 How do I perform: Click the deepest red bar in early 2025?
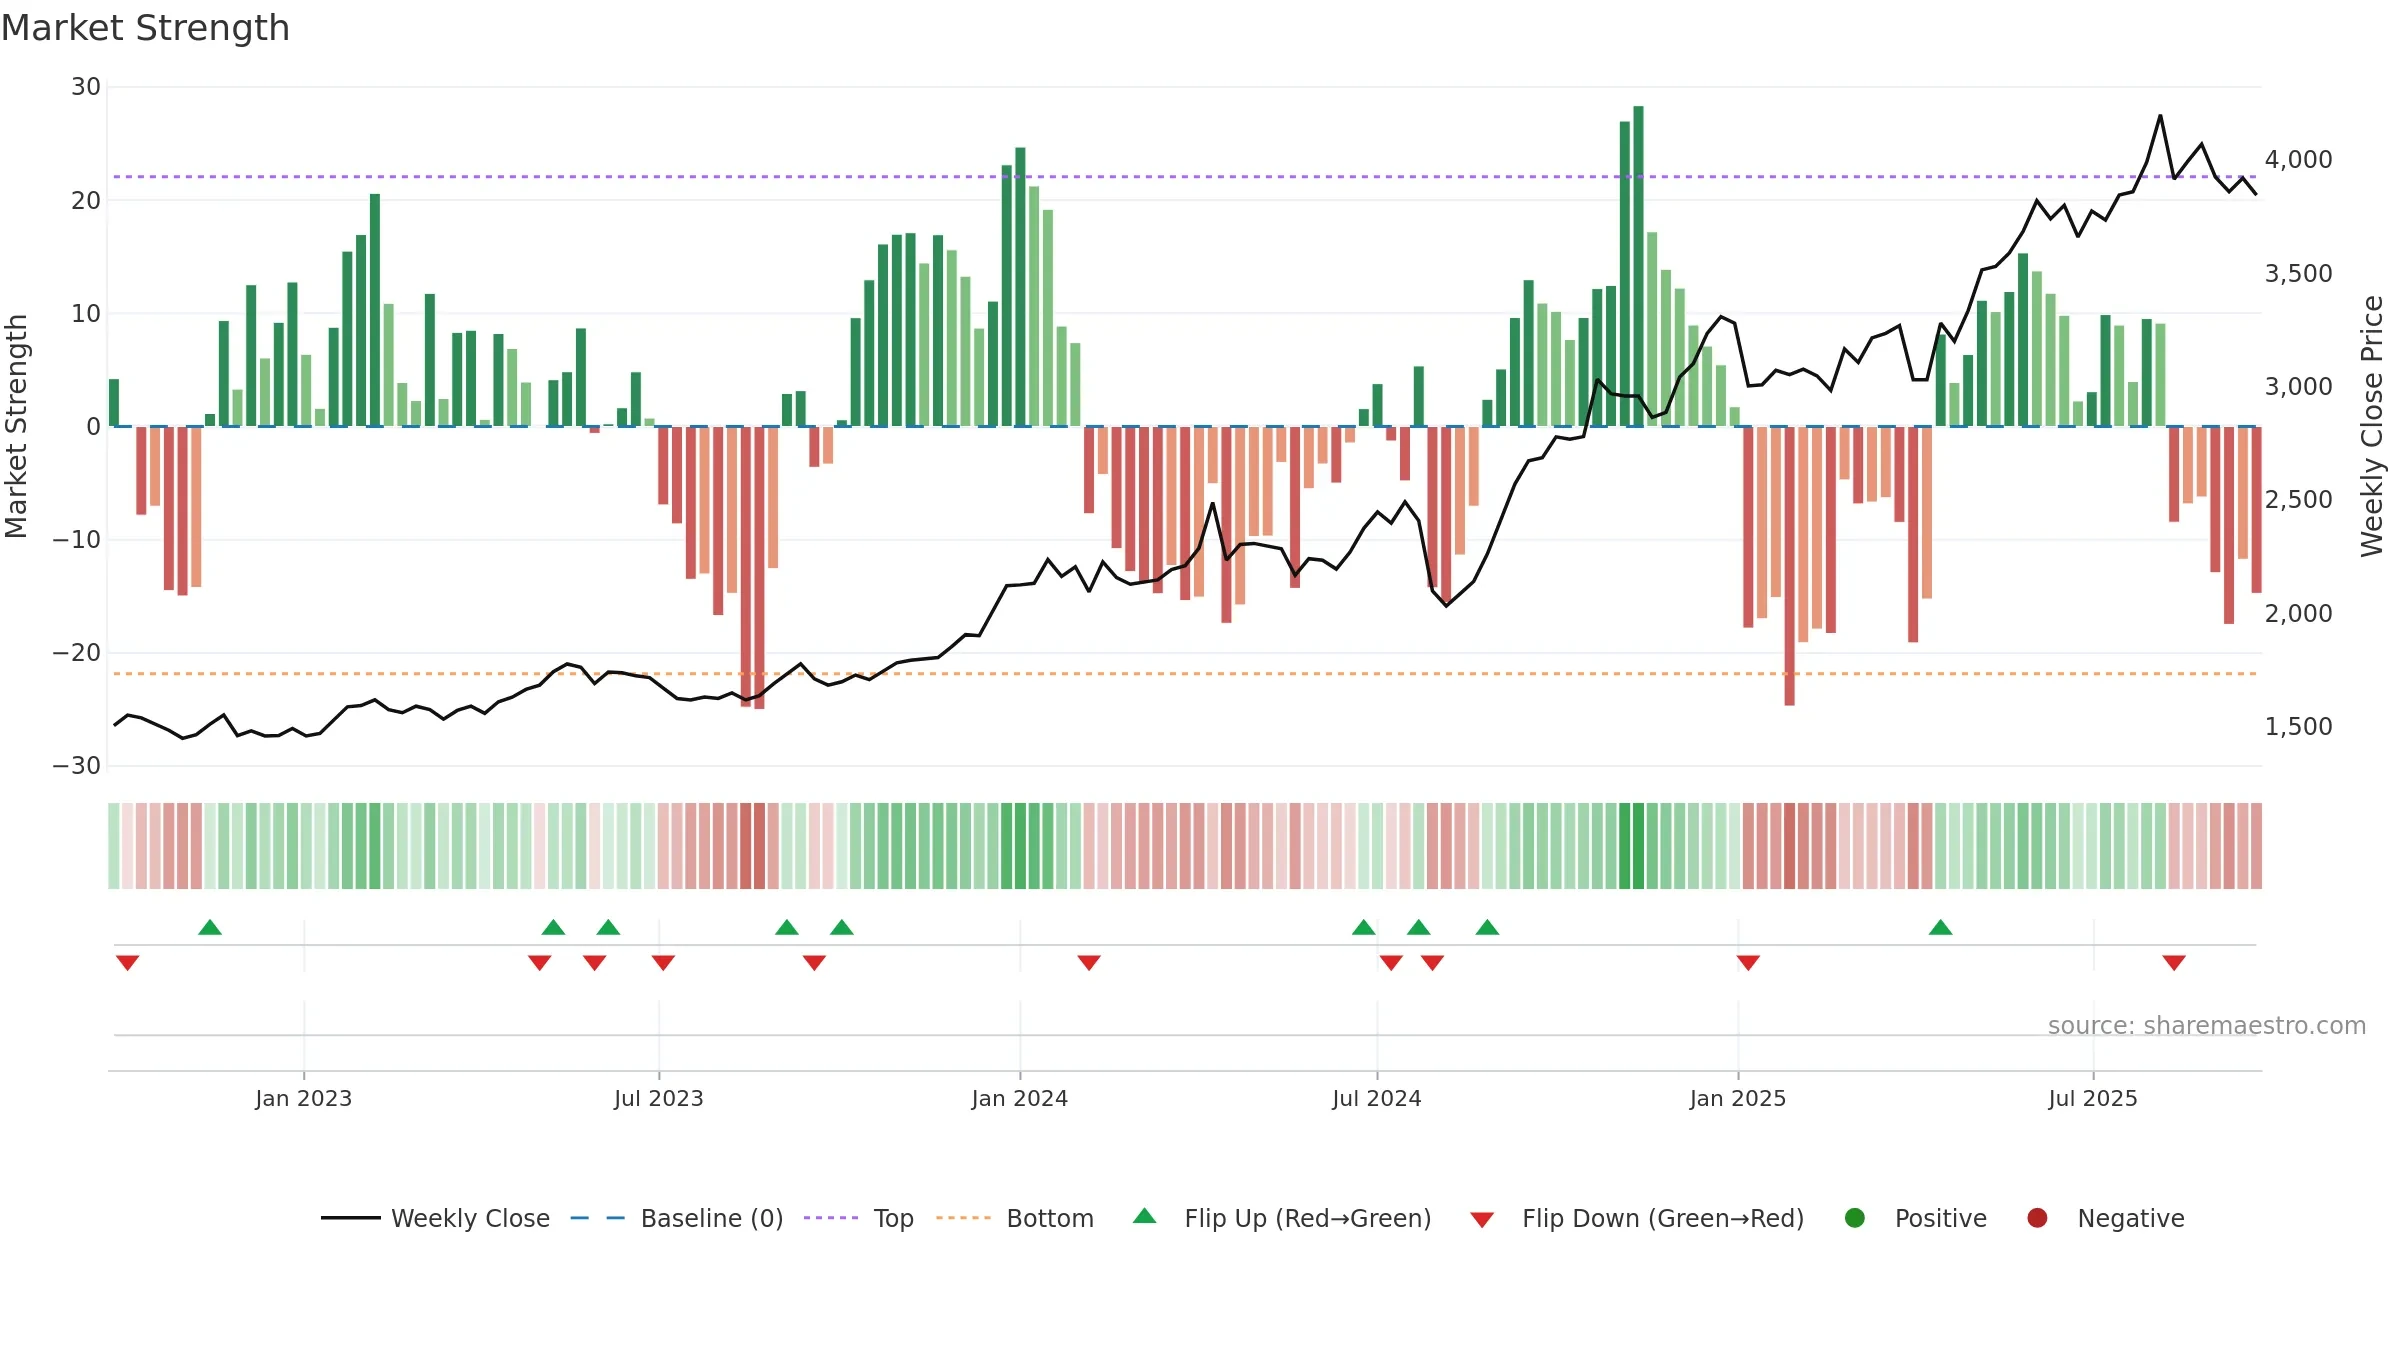(1789, 566)
